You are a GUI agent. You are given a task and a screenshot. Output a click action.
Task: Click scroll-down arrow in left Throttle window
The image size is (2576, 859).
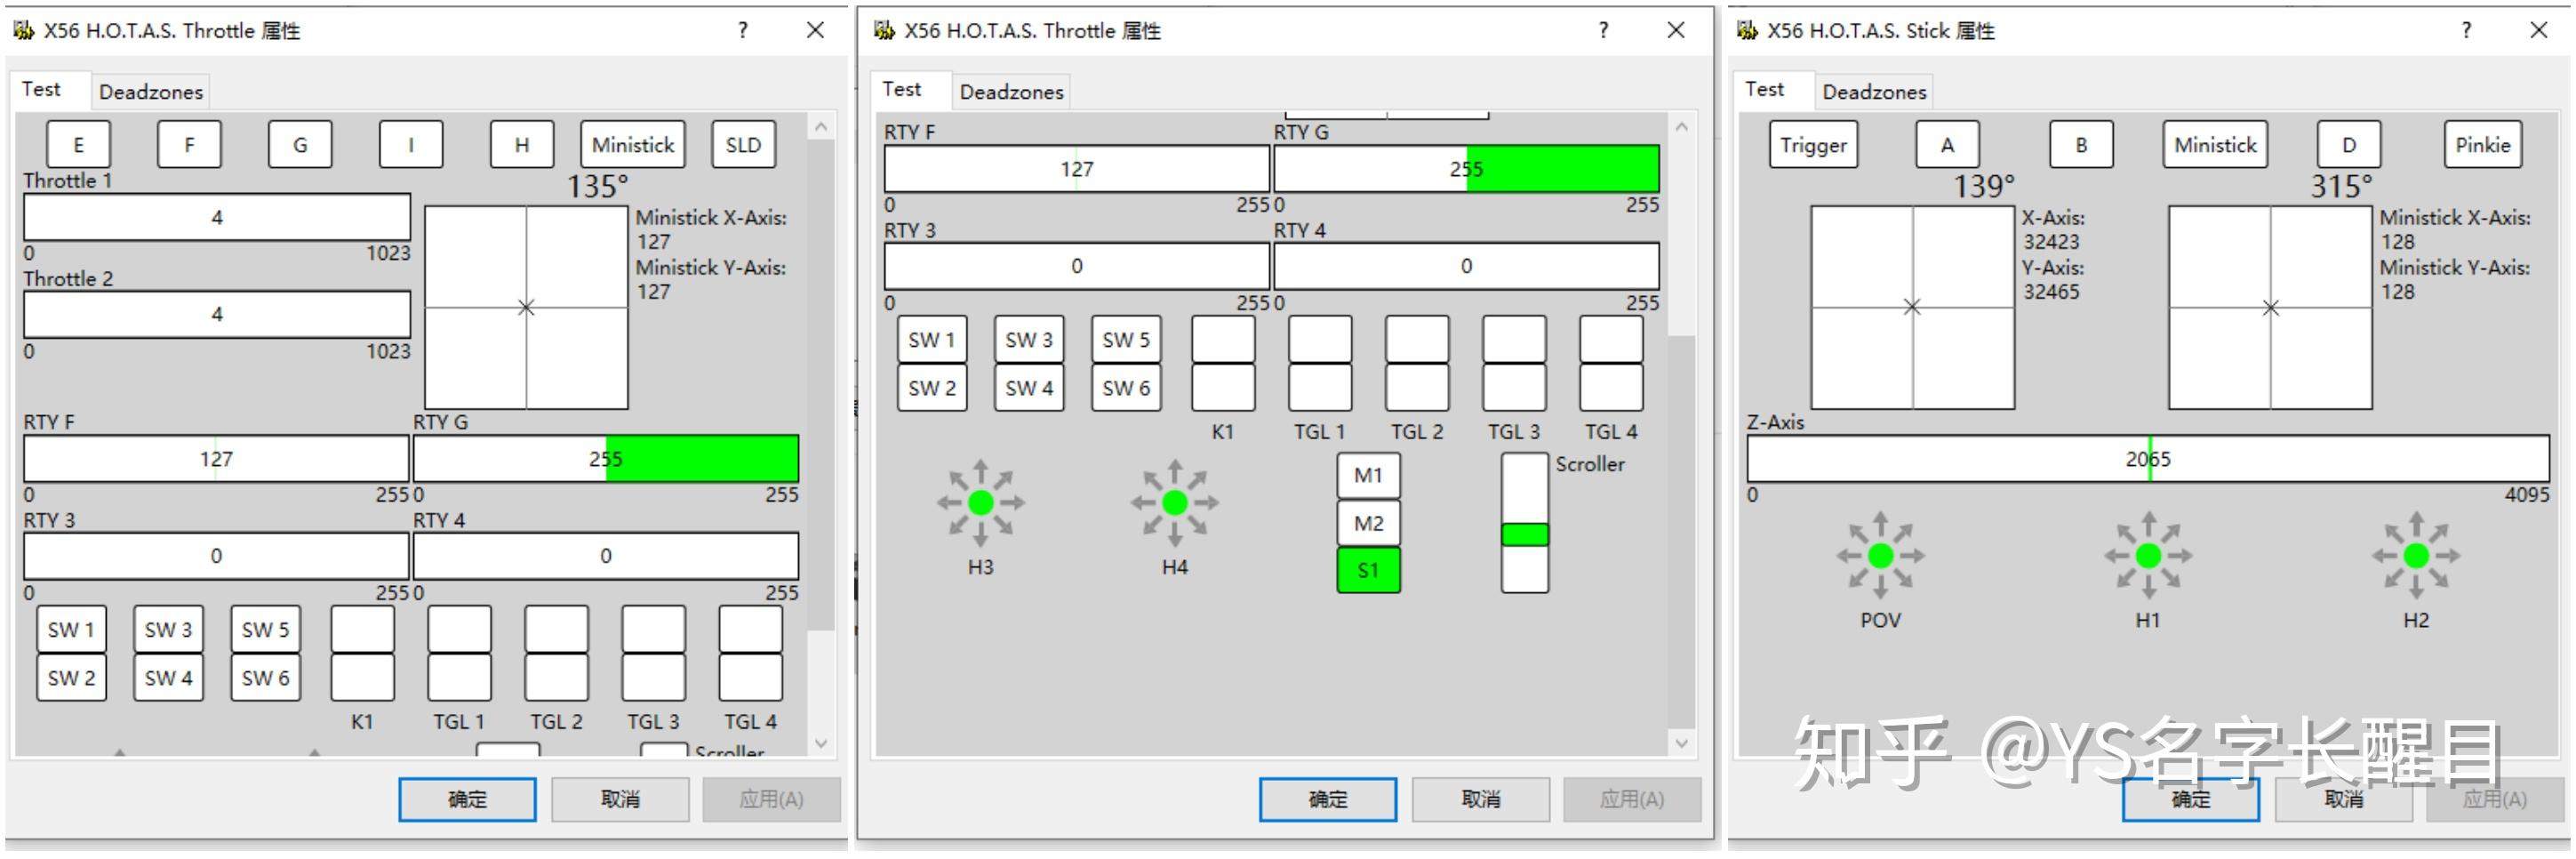click(821, 743)
